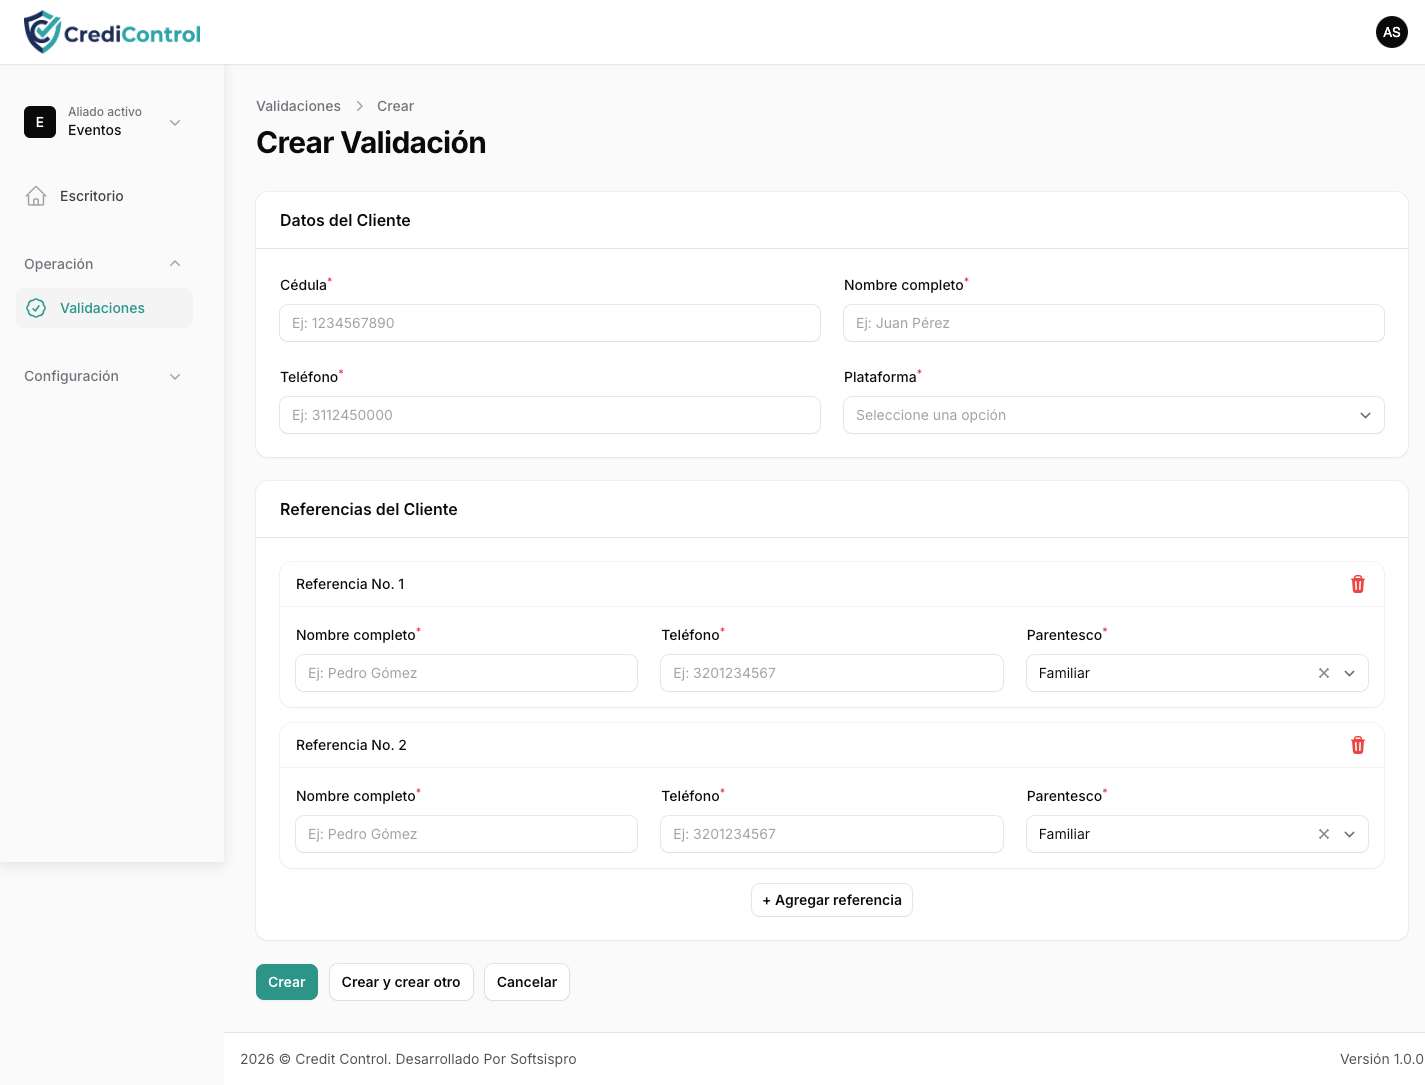
Task: Open Parentesco dropdown arrow in Referencia No. 1
Action: click(1349, 673)
